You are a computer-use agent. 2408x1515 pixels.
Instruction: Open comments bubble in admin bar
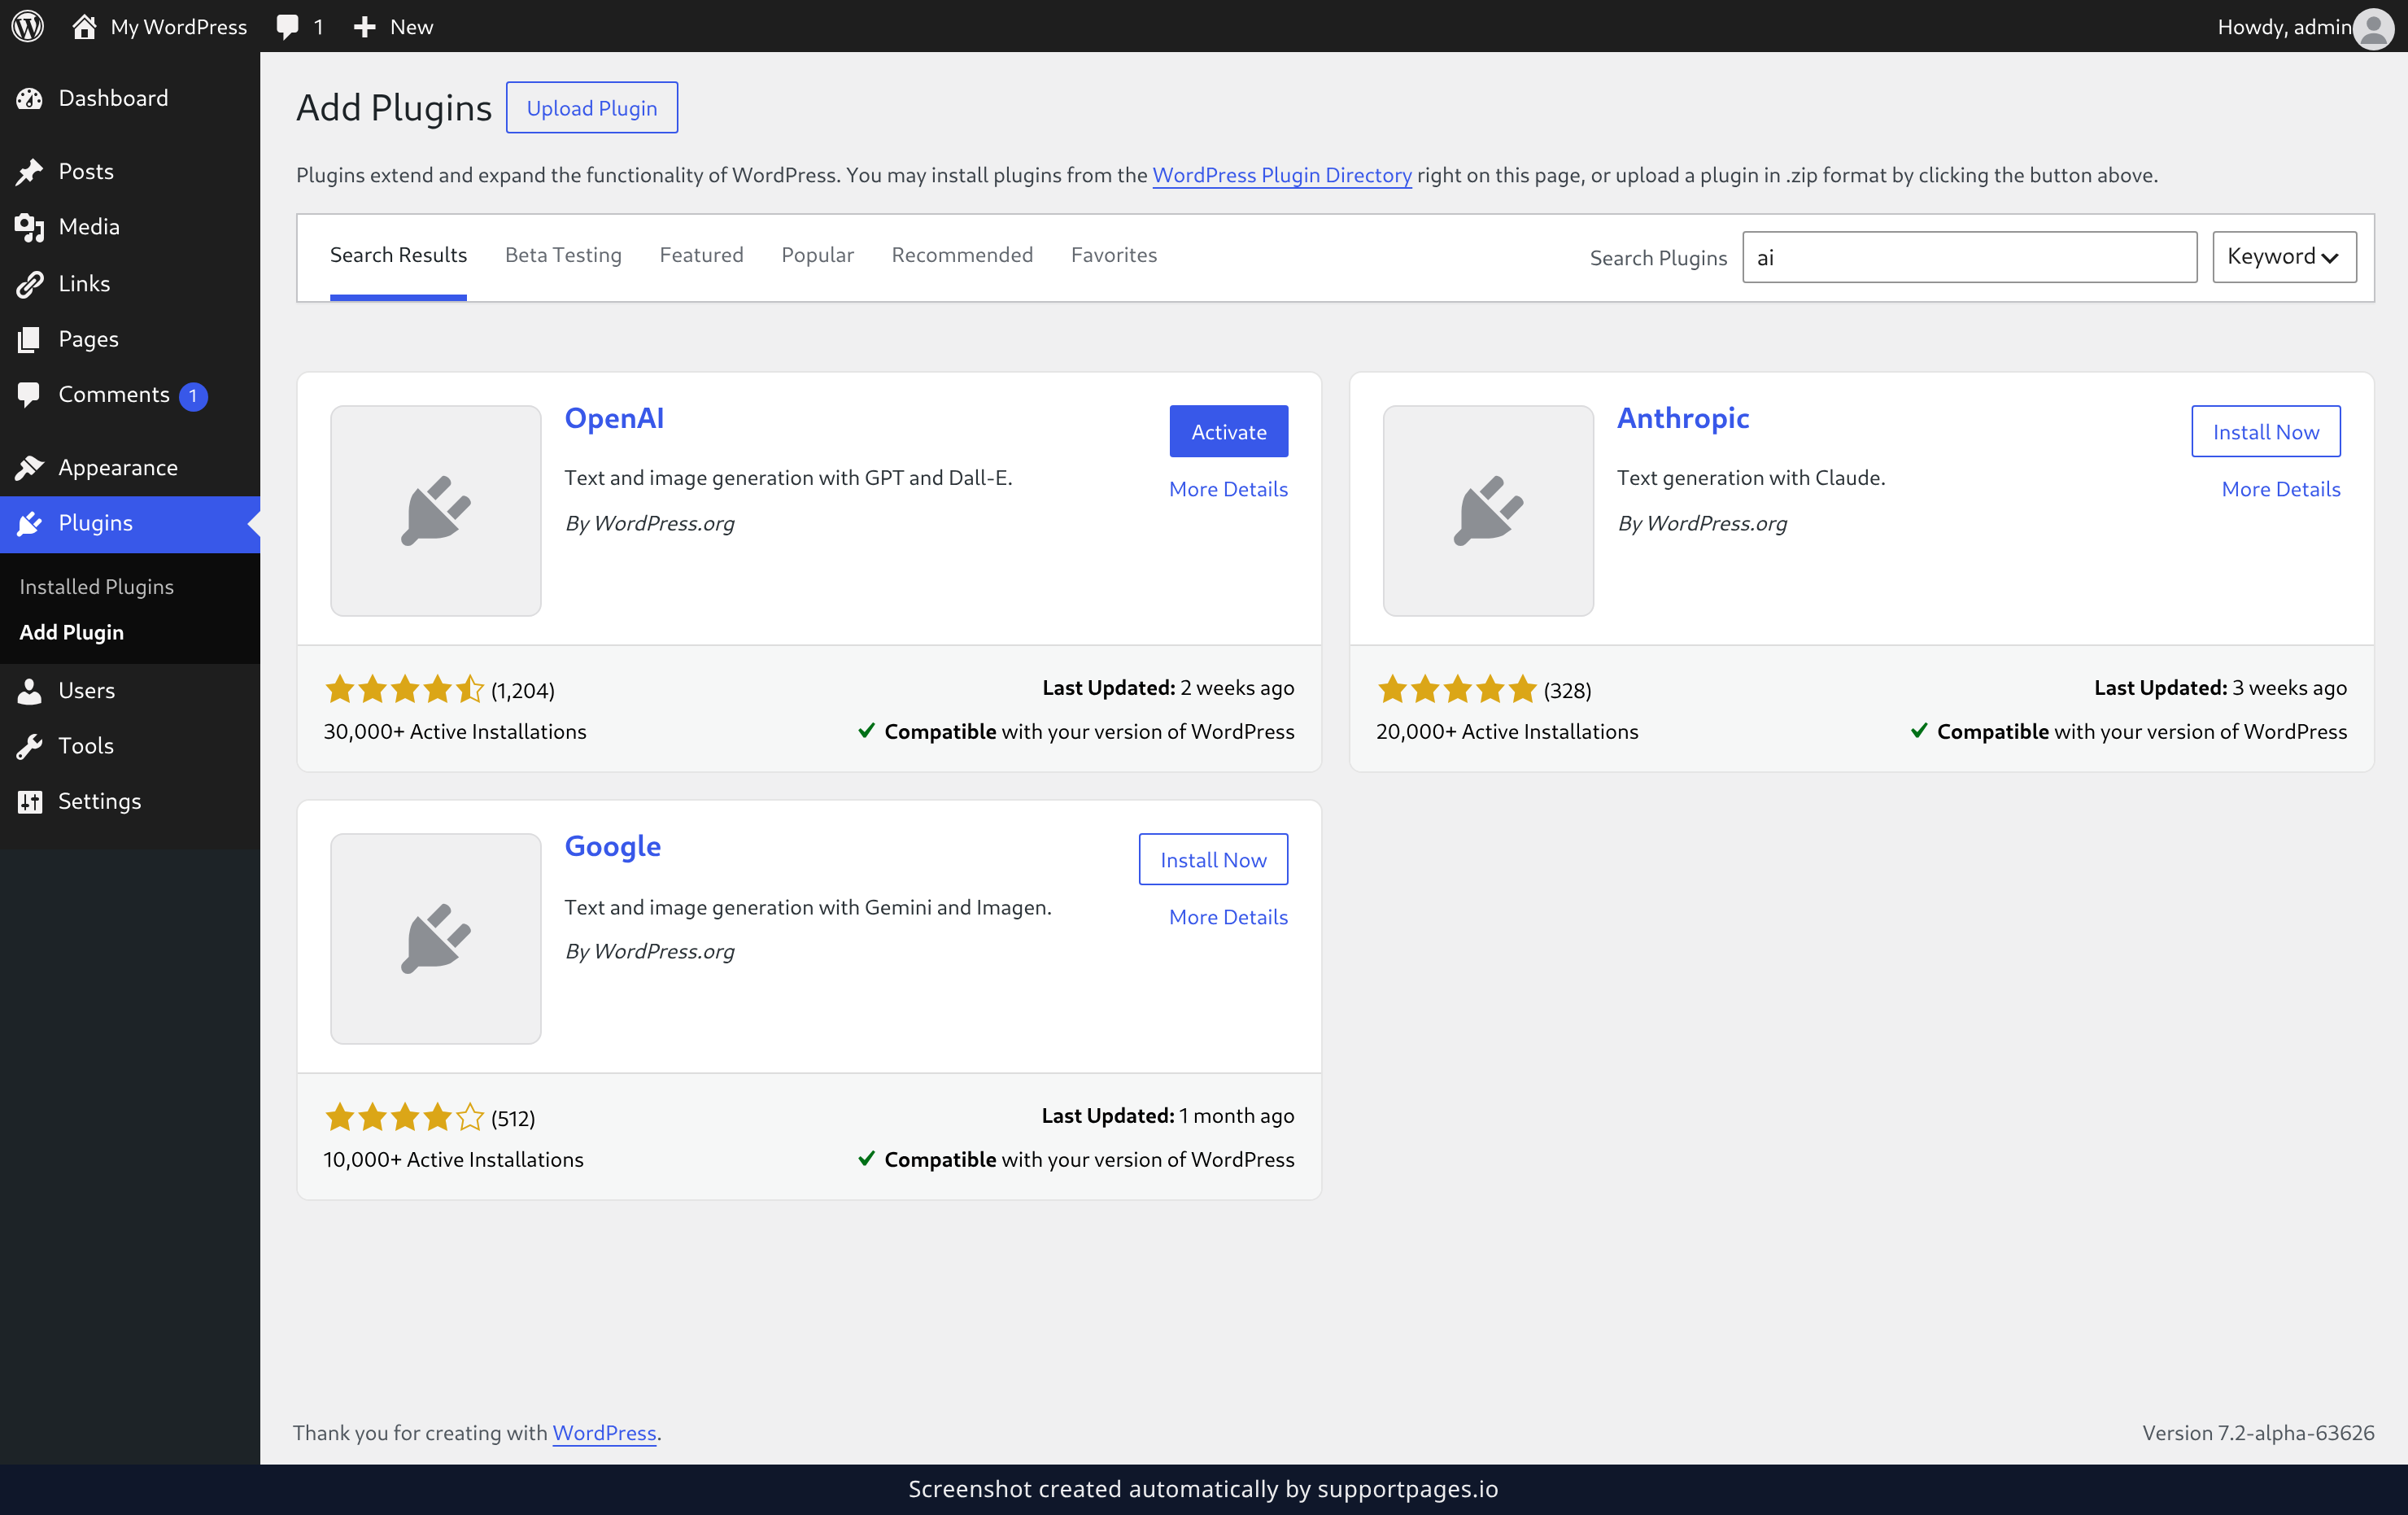[288, 27]
